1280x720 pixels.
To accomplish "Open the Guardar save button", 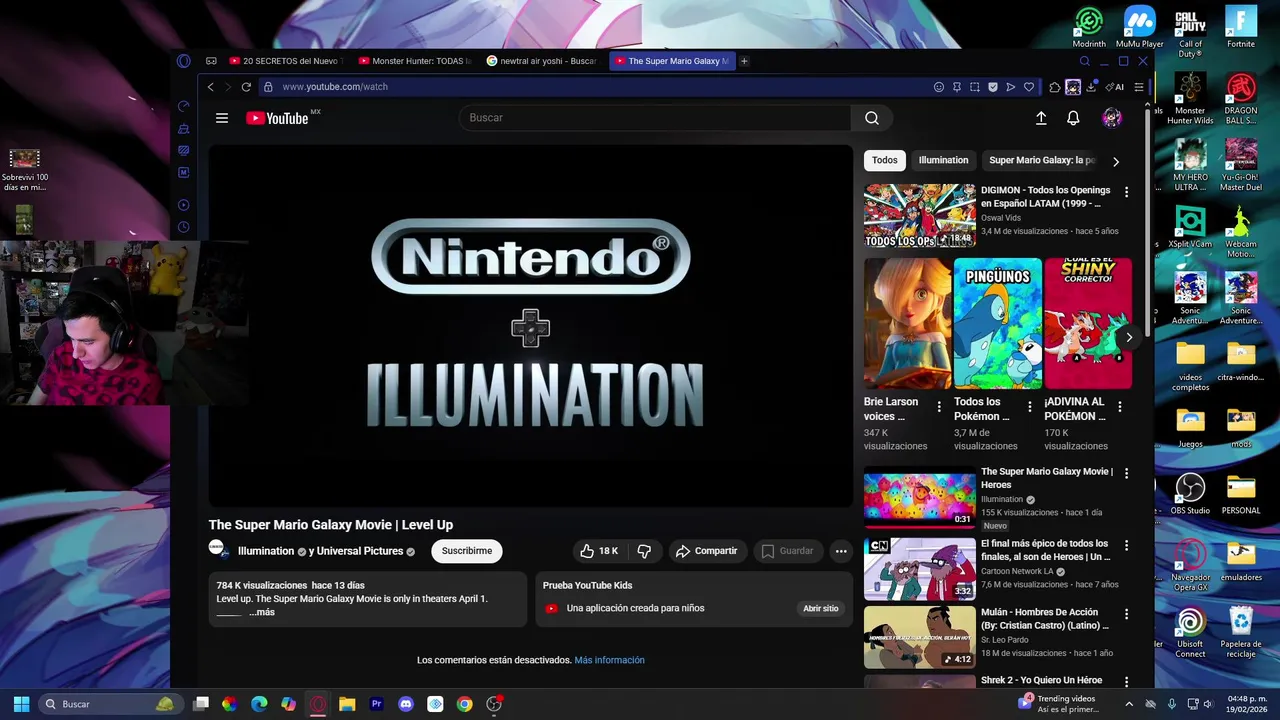I will pos(788,551).
